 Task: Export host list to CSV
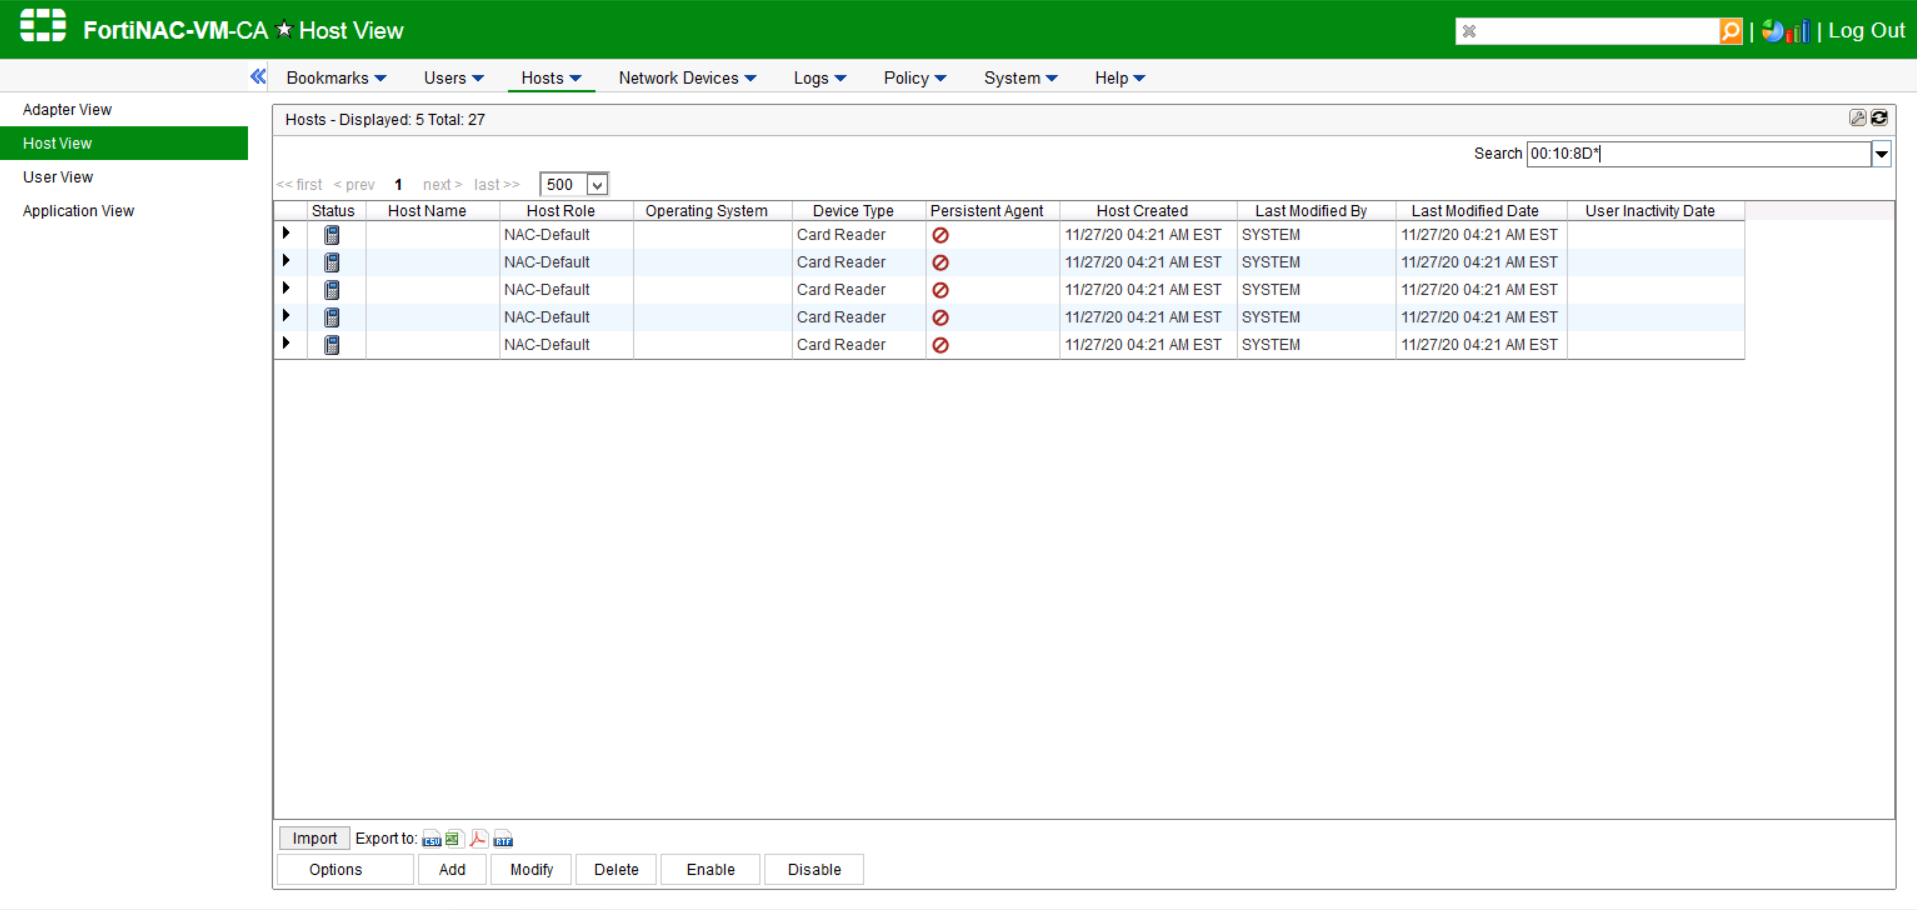click(x=431, y=839)
